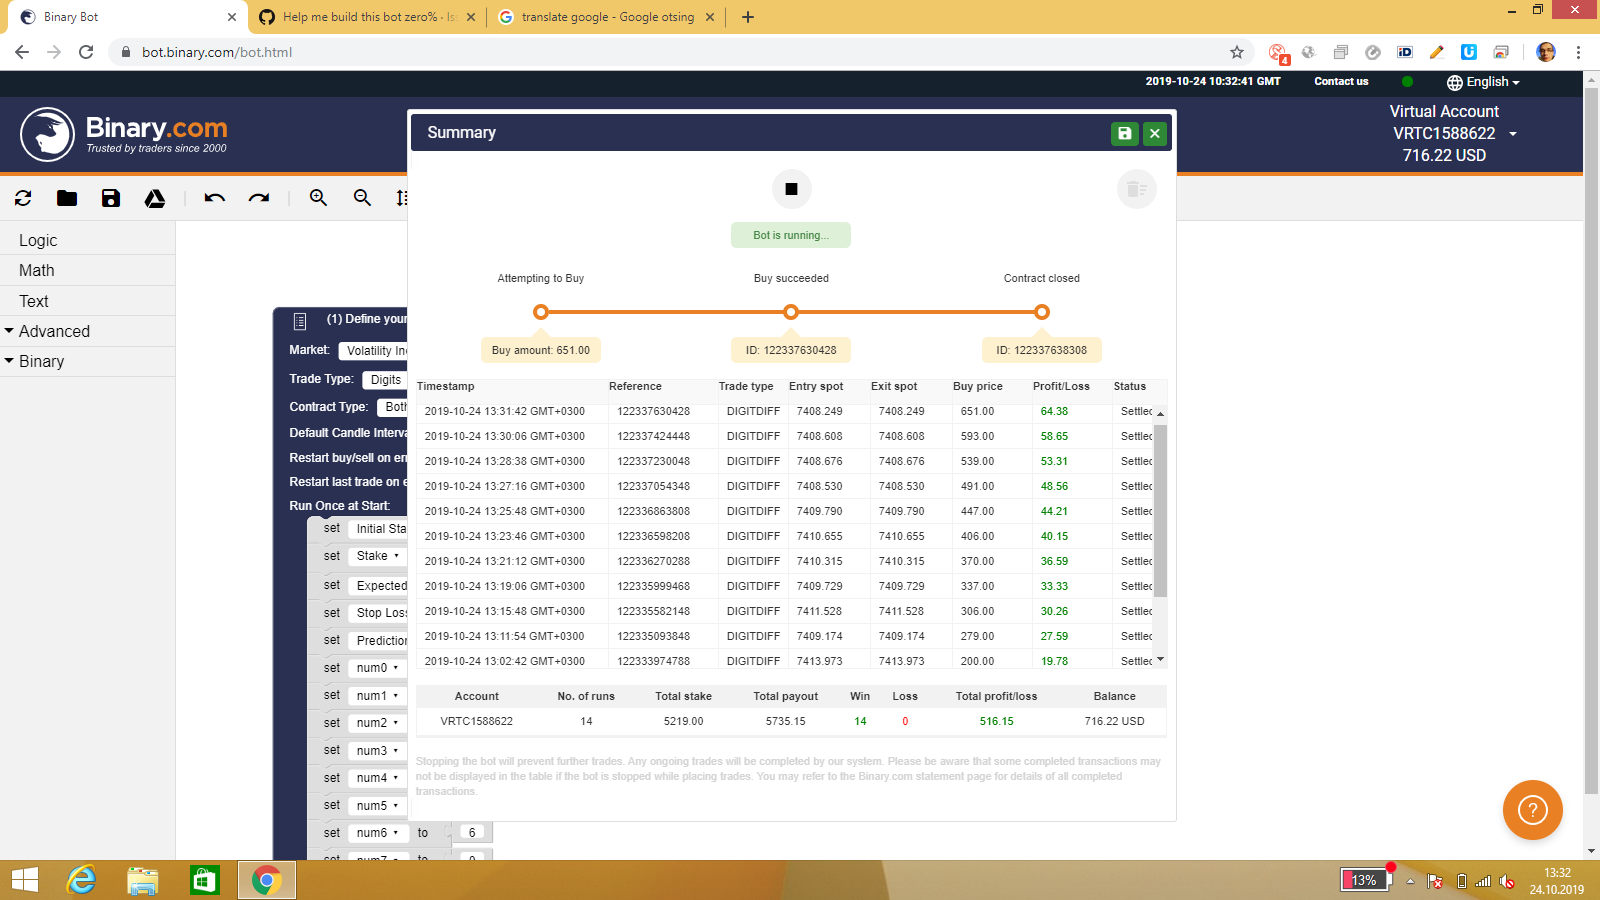This screenshot has height=900, width=1600.
Task: Click the Chrome profile avatar
Action: 1546,52
